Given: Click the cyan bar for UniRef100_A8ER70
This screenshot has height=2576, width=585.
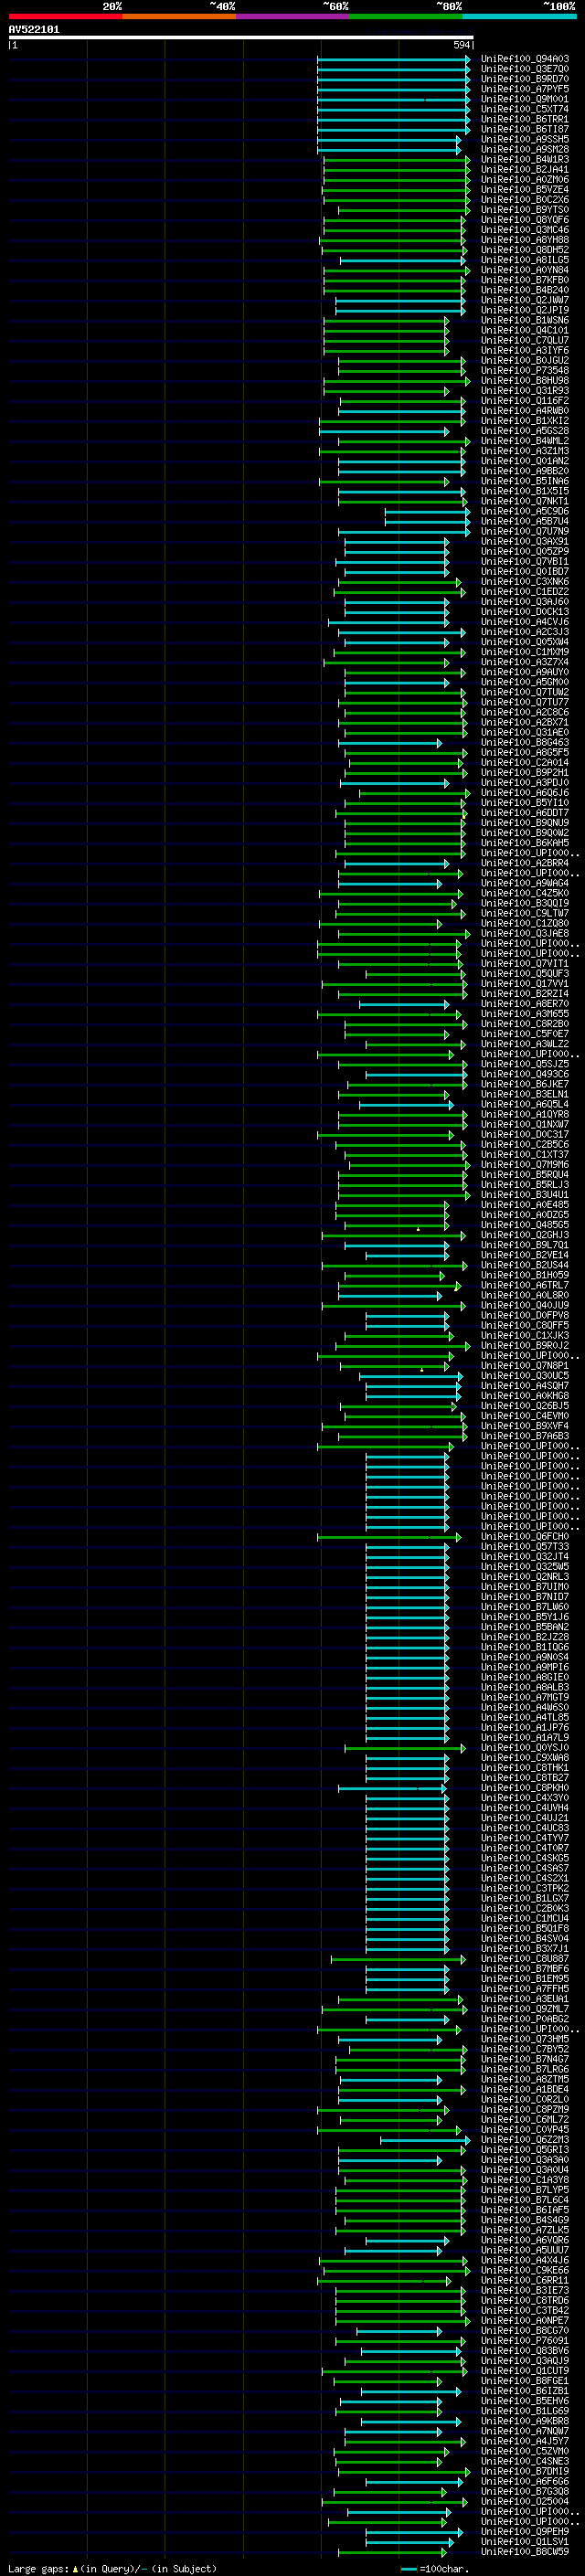Looking at the screenshot, I should (x=405, y=1004).
